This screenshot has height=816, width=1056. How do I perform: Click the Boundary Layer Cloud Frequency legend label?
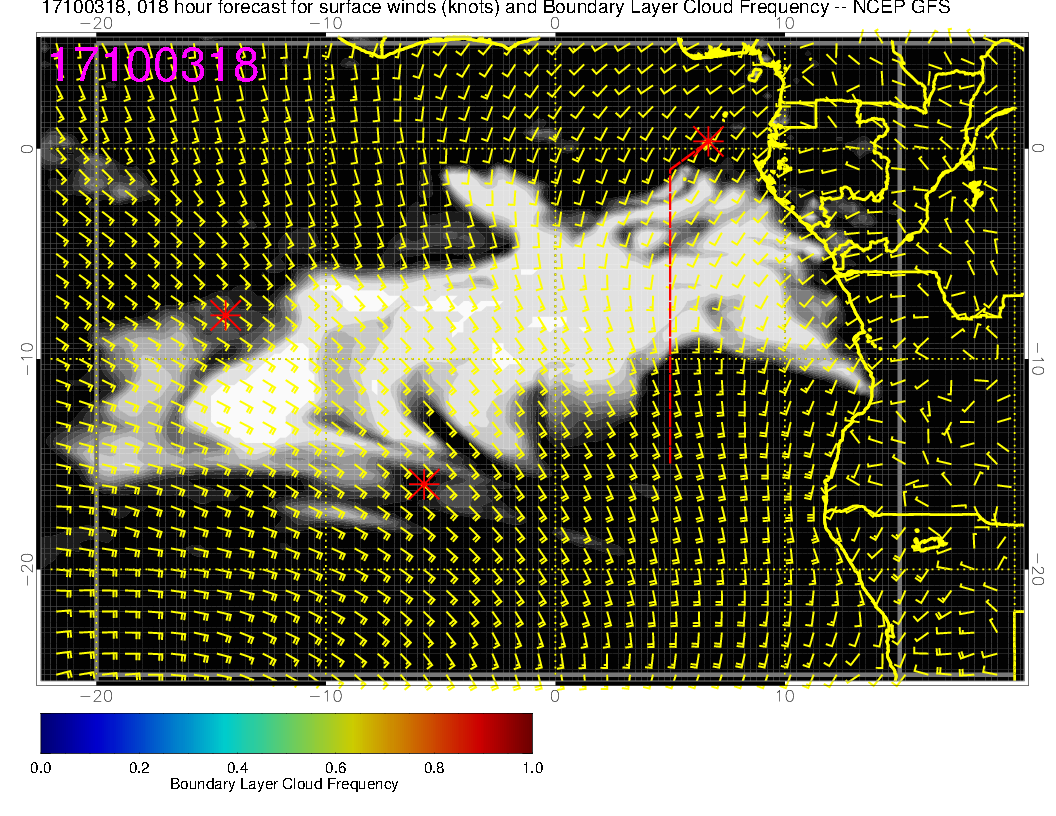point(284,784)
